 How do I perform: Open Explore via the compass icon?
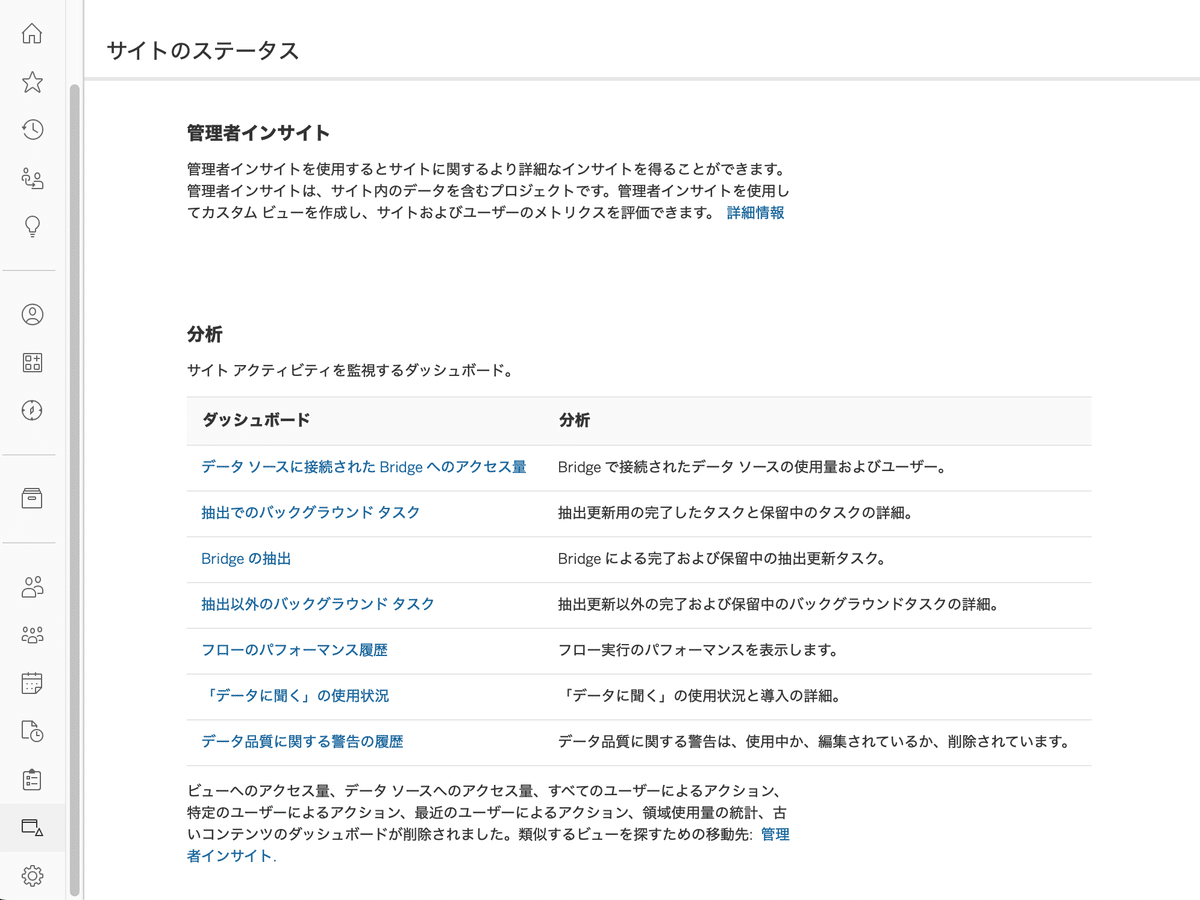pyautogui.click(x=32, y=411)
